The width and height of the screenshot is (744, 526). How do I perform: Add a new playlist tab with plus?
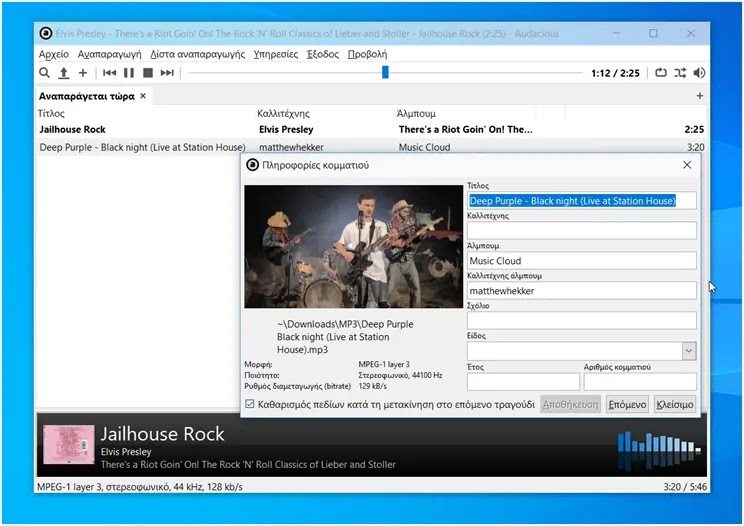click(699, 96)
